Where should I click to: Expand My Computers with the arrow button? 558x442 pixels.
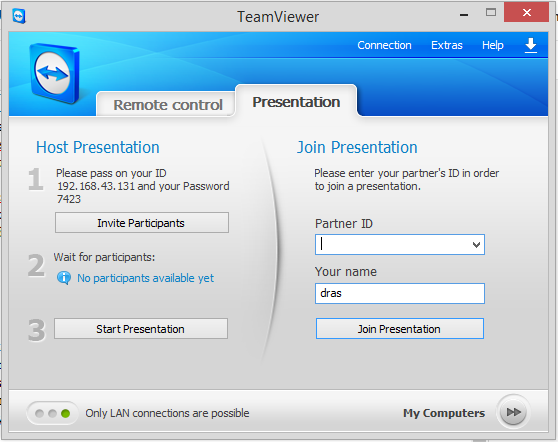pyautogui.click(x=513, y=412)
